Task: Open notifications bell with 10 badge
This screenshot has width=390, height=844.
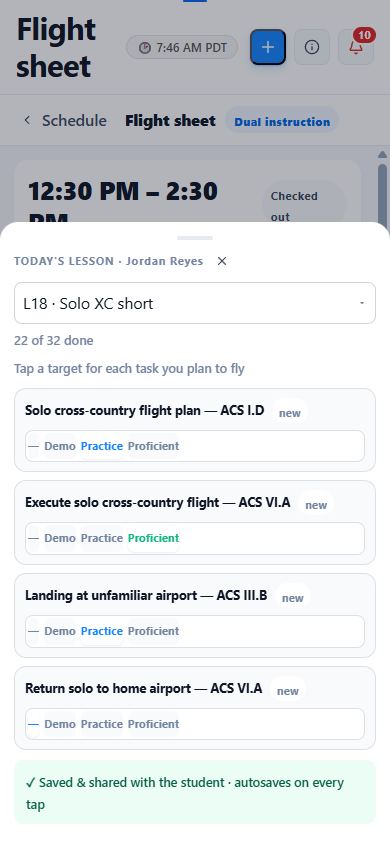Action: pos(356,47)
